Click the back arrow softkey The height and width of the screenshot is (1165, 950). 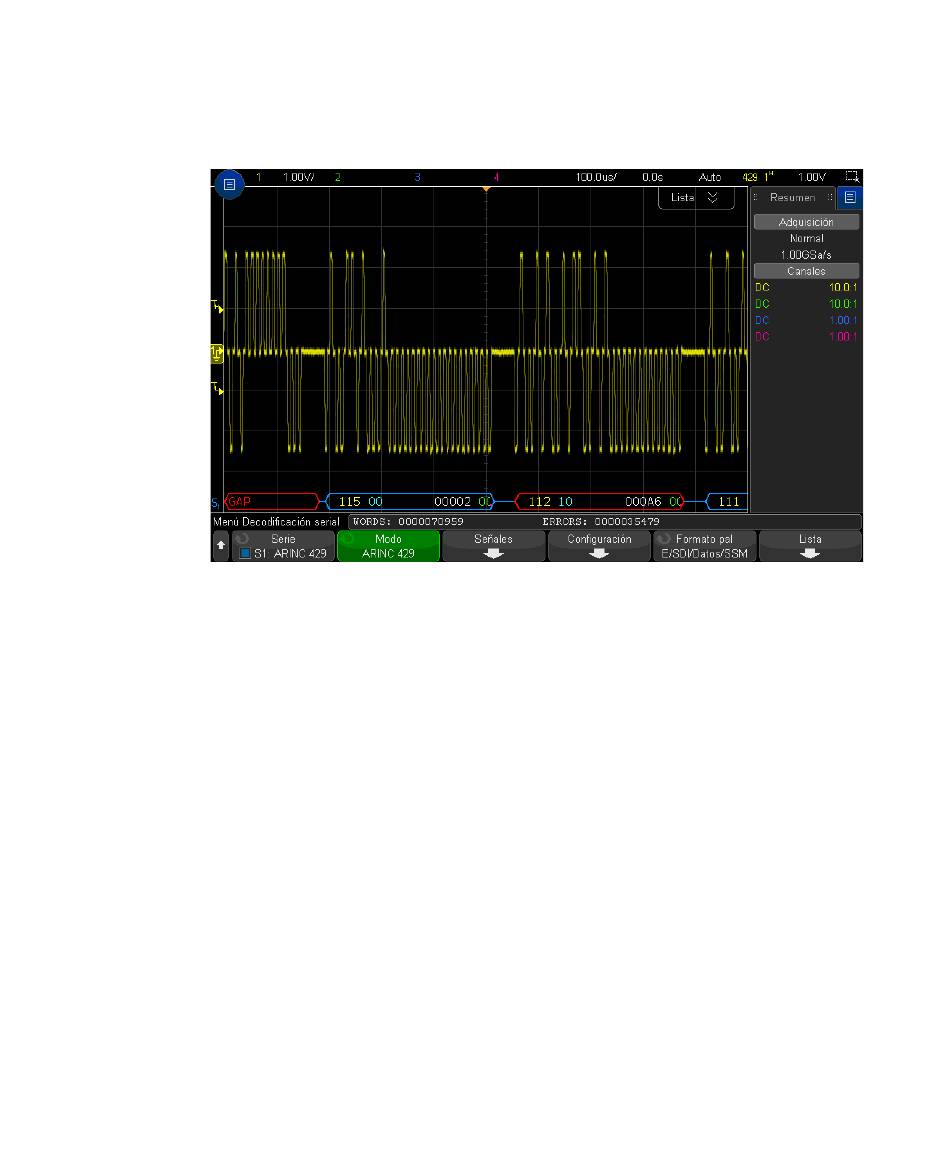(x=221, y=545)
